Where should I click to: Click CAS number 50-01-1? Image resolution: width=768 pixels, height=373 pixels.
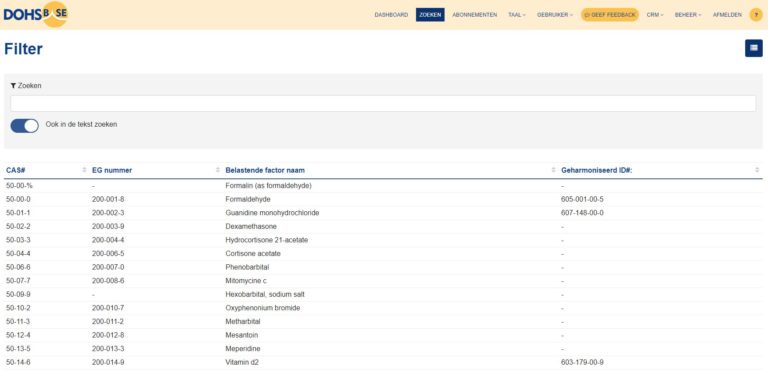coord(18,213)
